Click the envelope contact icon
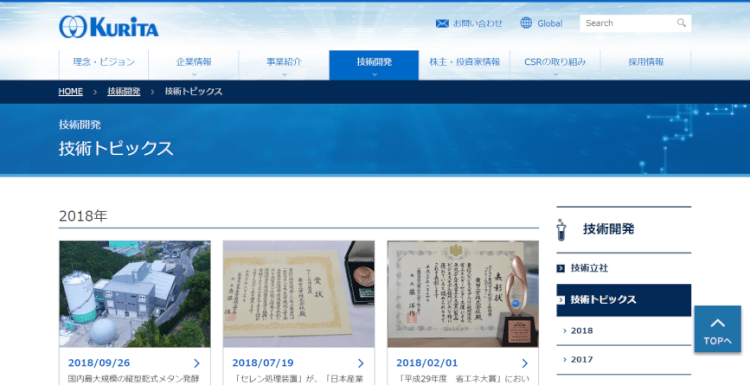Viewport: 750px width, 385px height. 442,23
